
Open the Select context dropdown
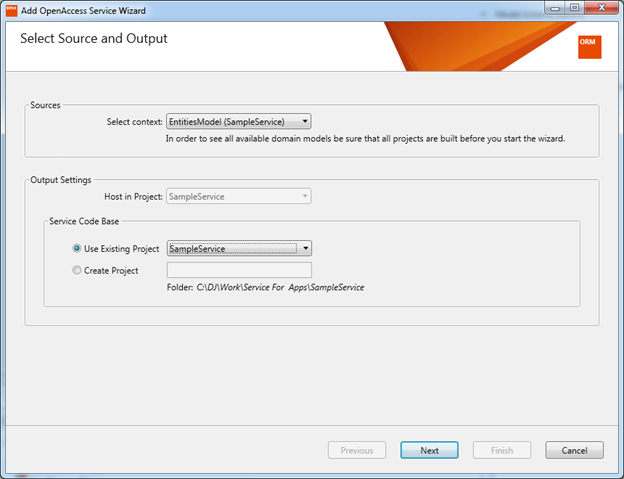pyautogui.click(x=239, y=121)
